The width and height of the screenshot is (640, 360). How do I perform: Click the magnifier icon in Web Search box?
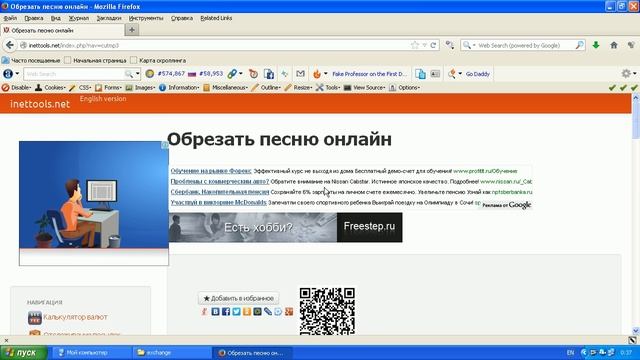point(579,45)
